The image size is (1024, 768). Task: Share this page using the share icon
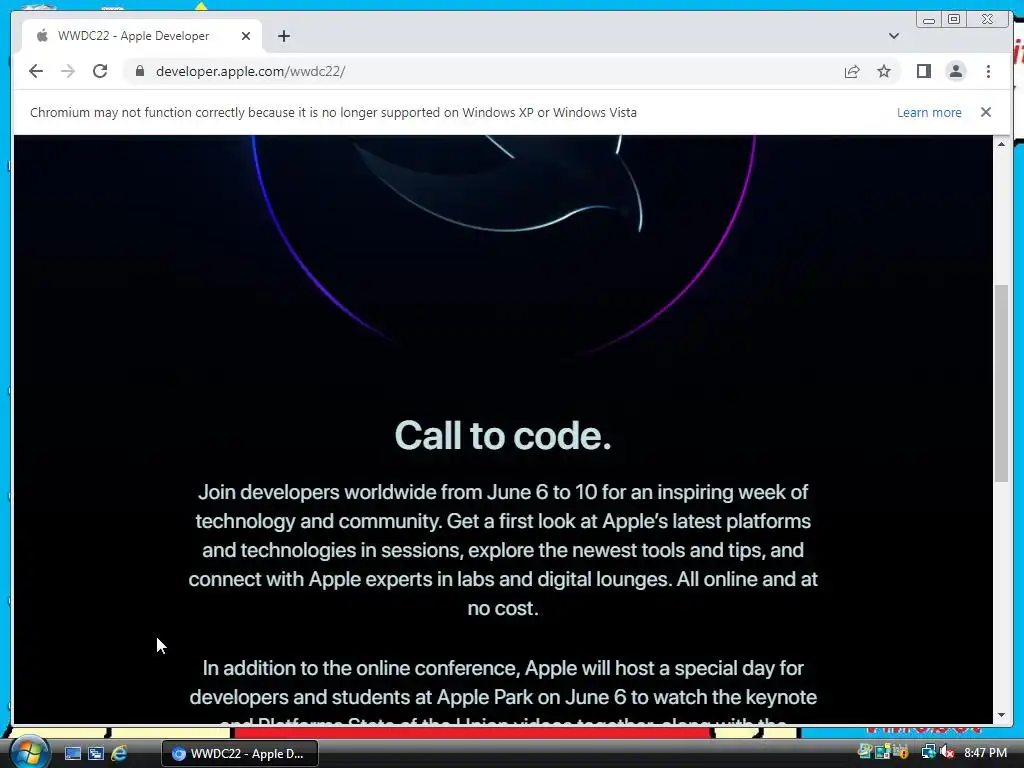tap(852, 71)
